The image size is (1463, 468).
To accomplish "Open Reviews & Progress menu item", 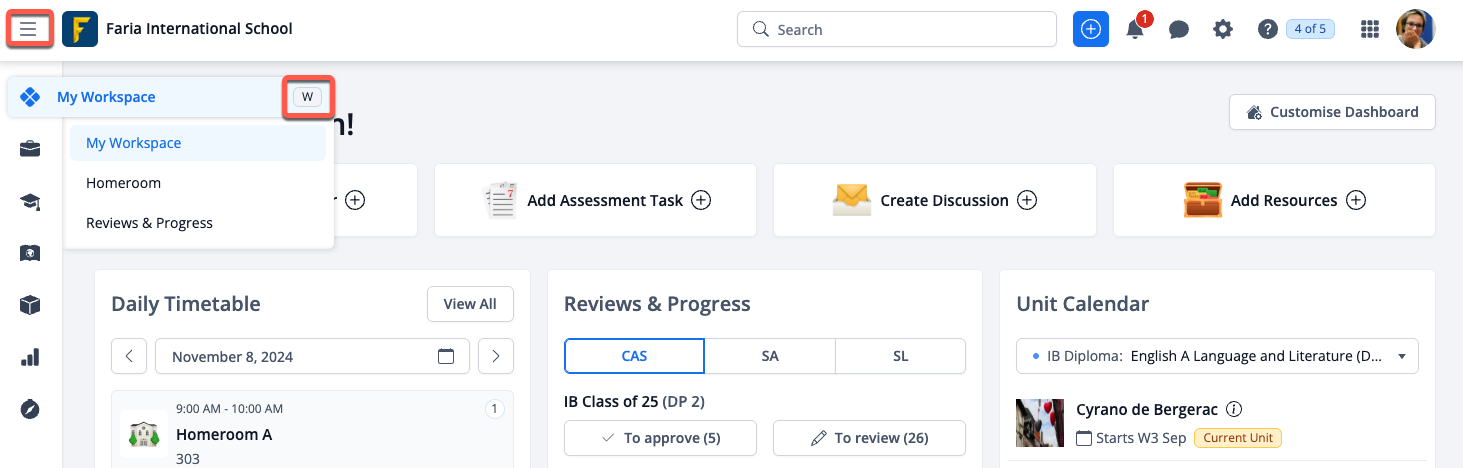I will point(149,223).
